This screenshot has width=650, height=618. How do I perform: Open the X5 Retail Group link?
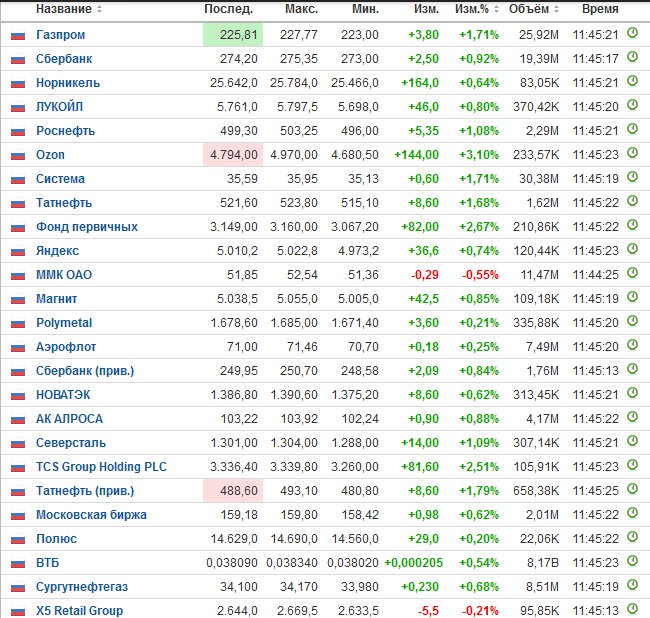(79, 611)
